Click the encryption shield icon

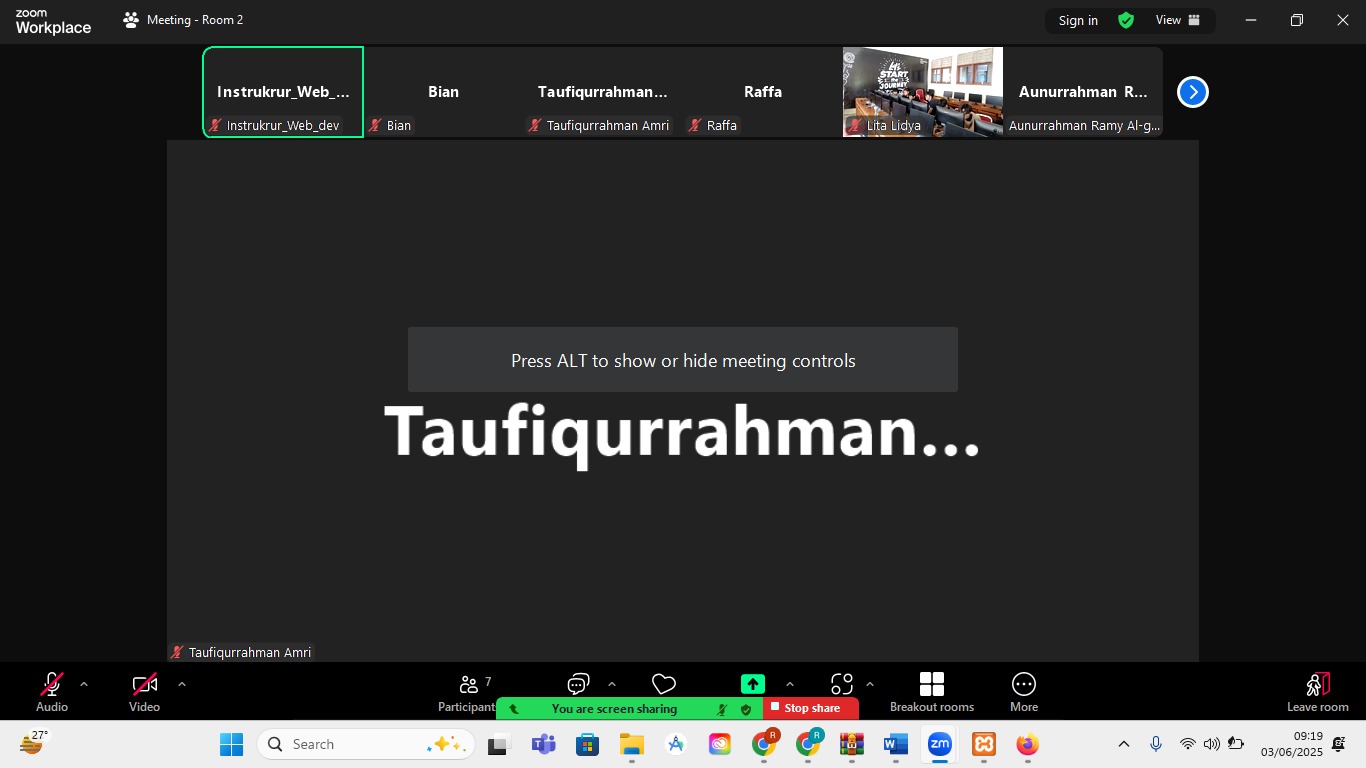[x=1126, y=20]
